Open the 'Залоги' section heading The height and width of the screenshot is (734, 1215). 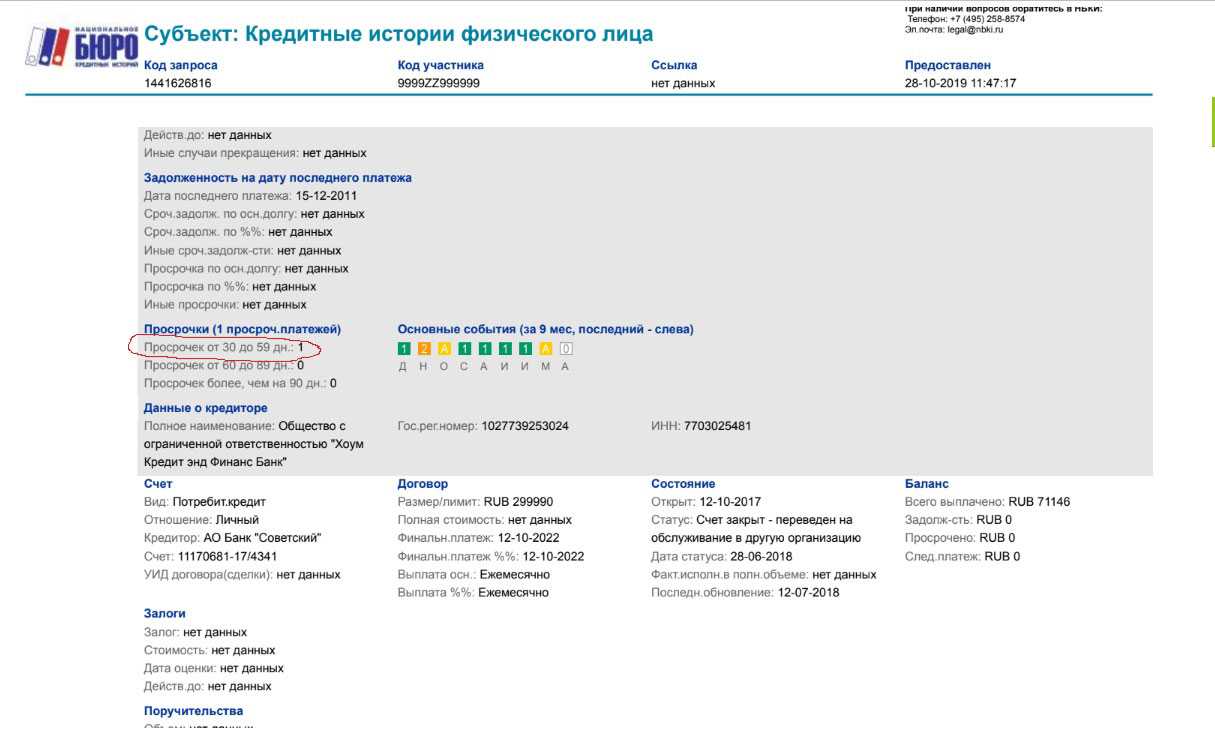[164, 614]
